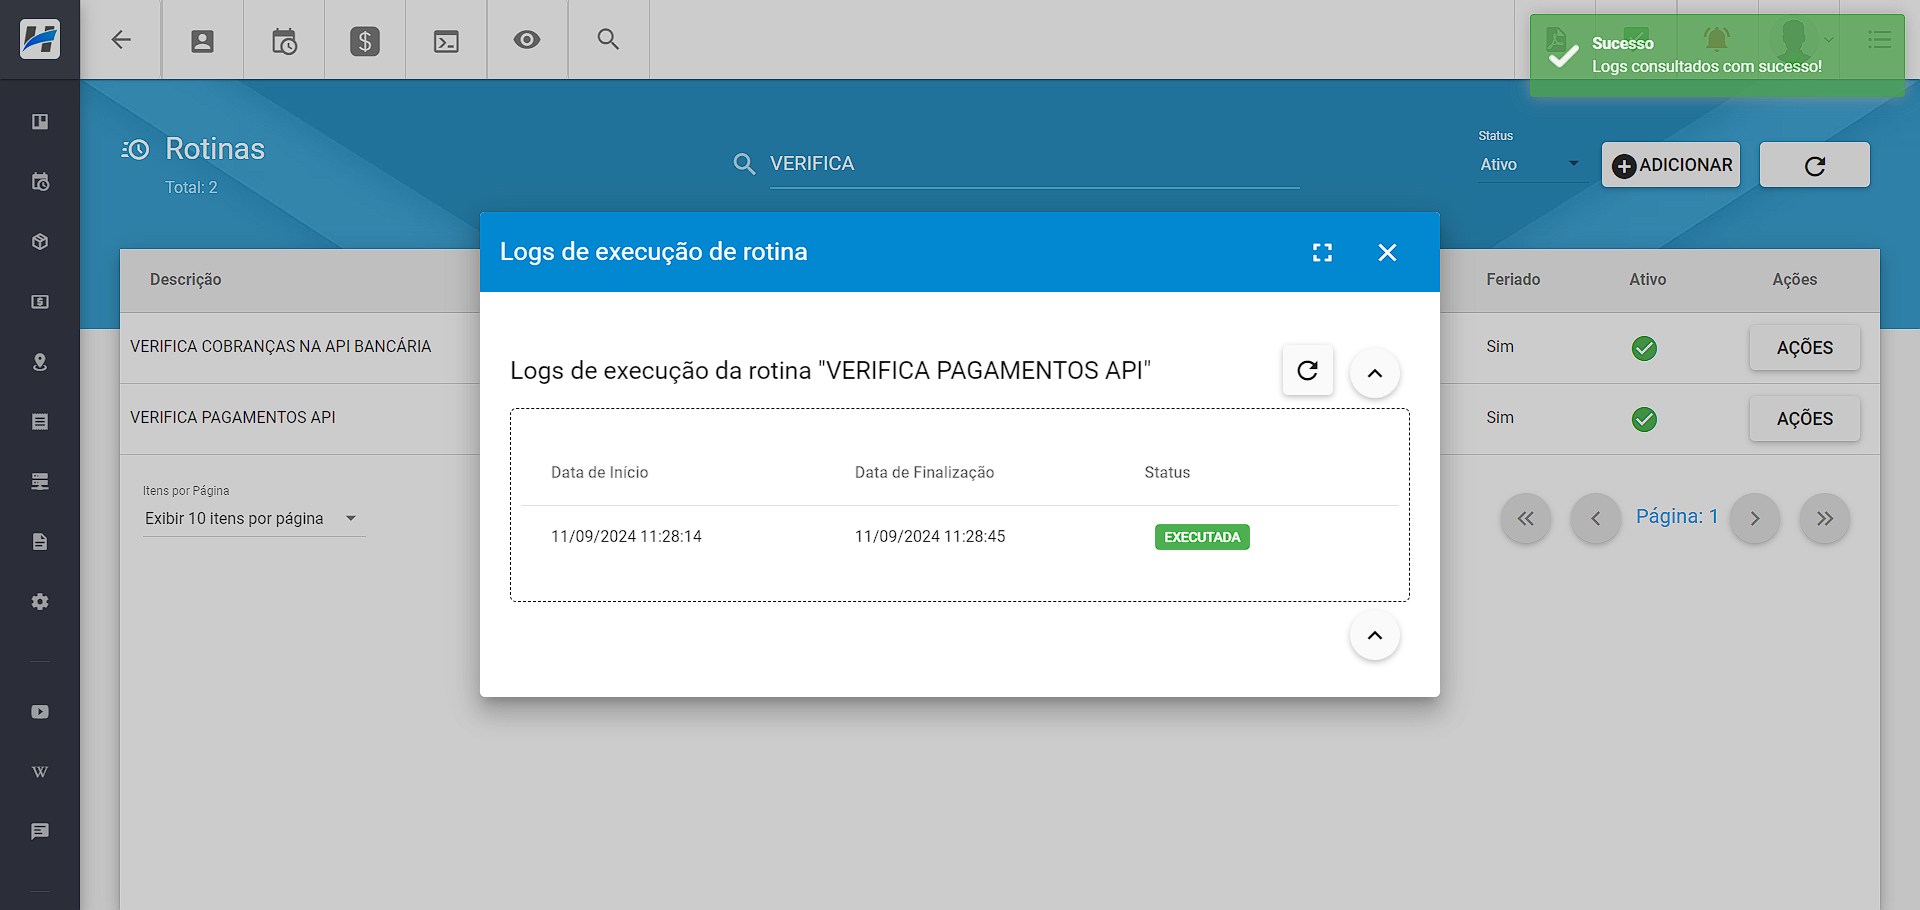Click the Página: 1 indicator
Image resolution: width=1920 pixels, height=910 pixels.
[x=1677, y=517]
